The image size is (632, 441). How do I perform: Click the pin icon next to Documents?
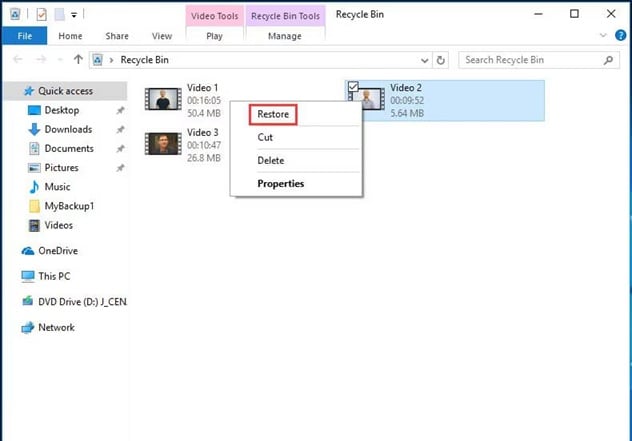120,149
